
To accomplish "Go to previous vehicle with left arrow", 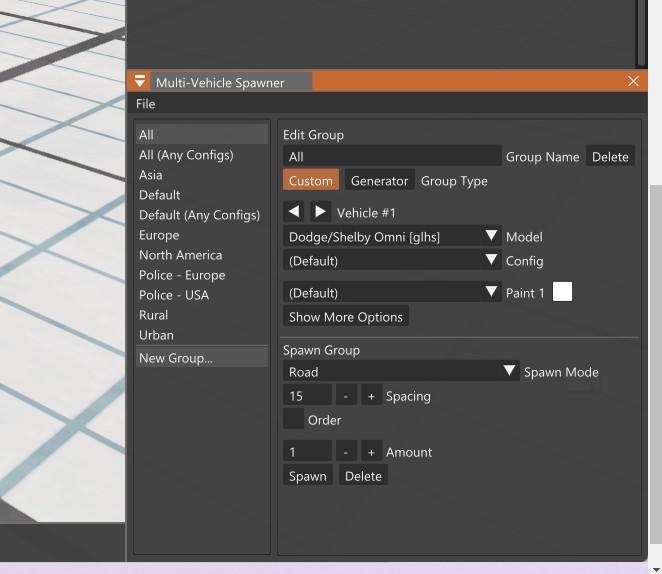I will click(293, 212).
